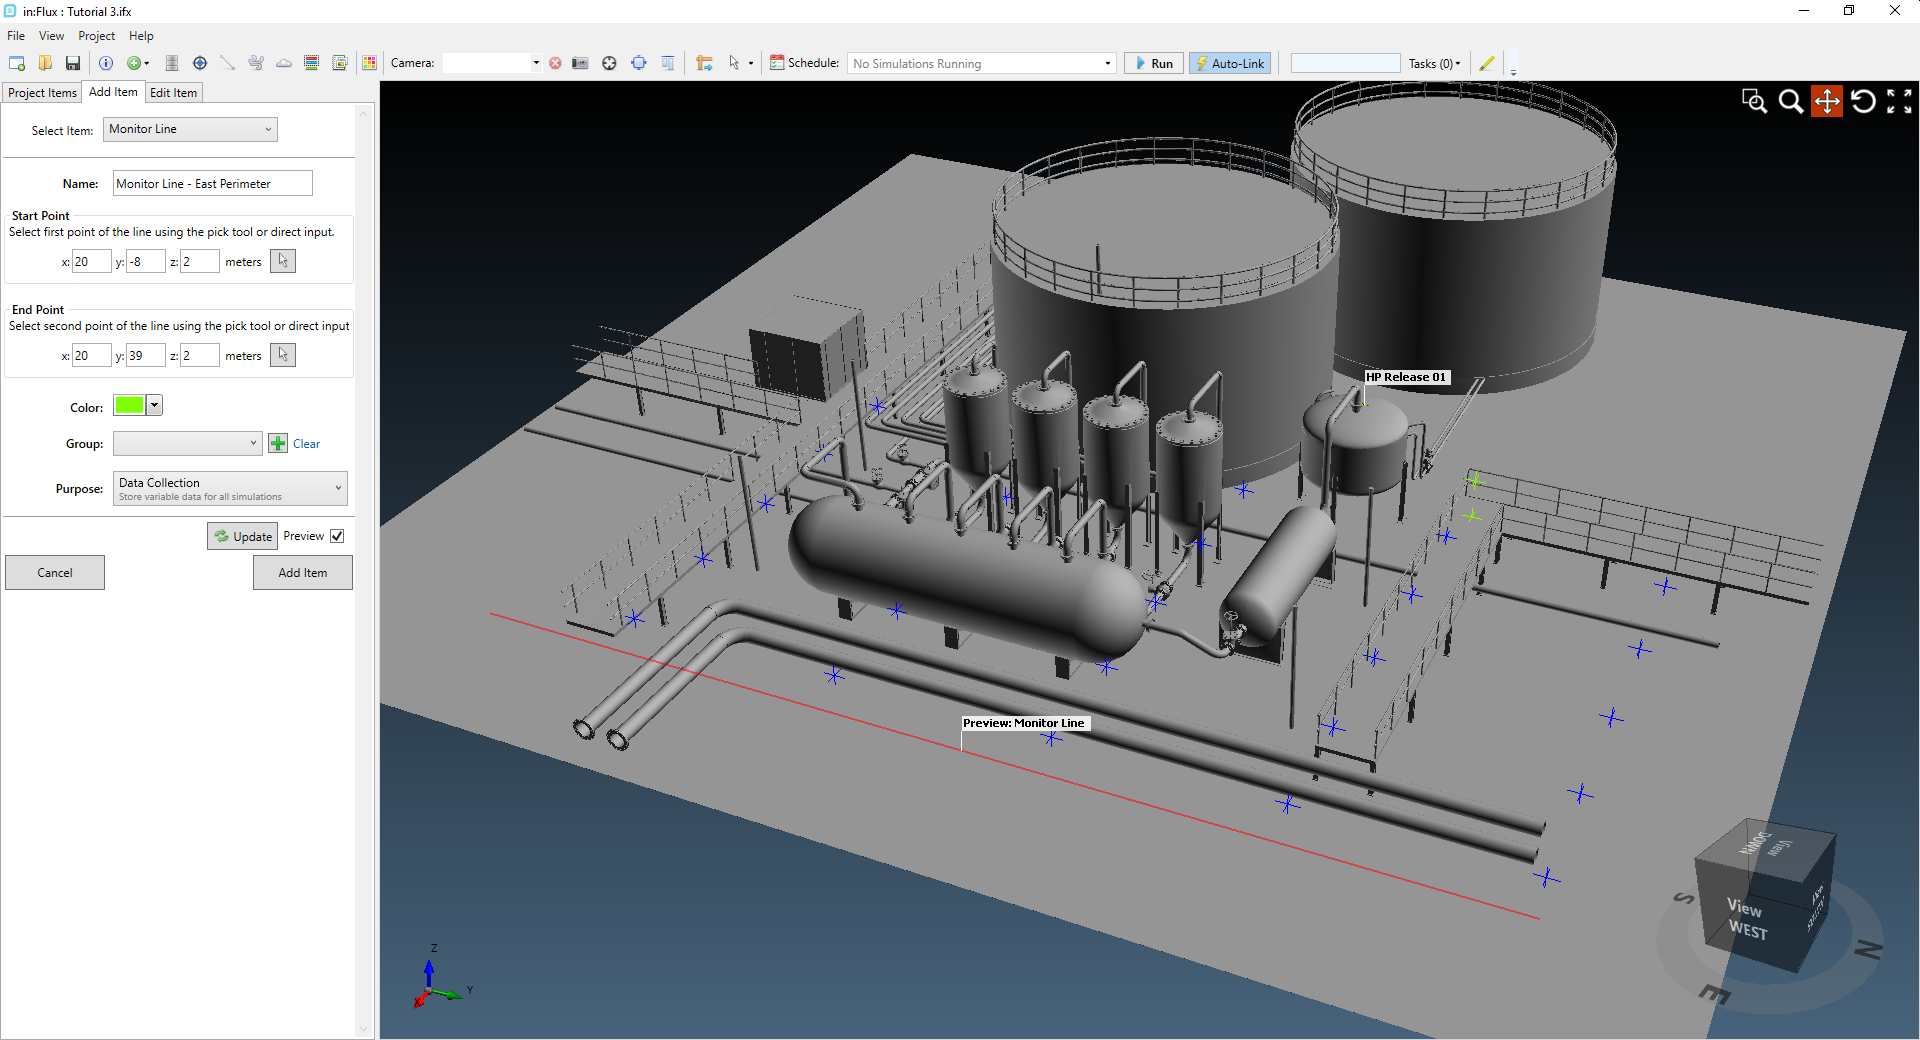The height and width of the screenshot is (1040, 1920).
Task: Click the green add item plus icon
Action: click(x=134, y=63)
